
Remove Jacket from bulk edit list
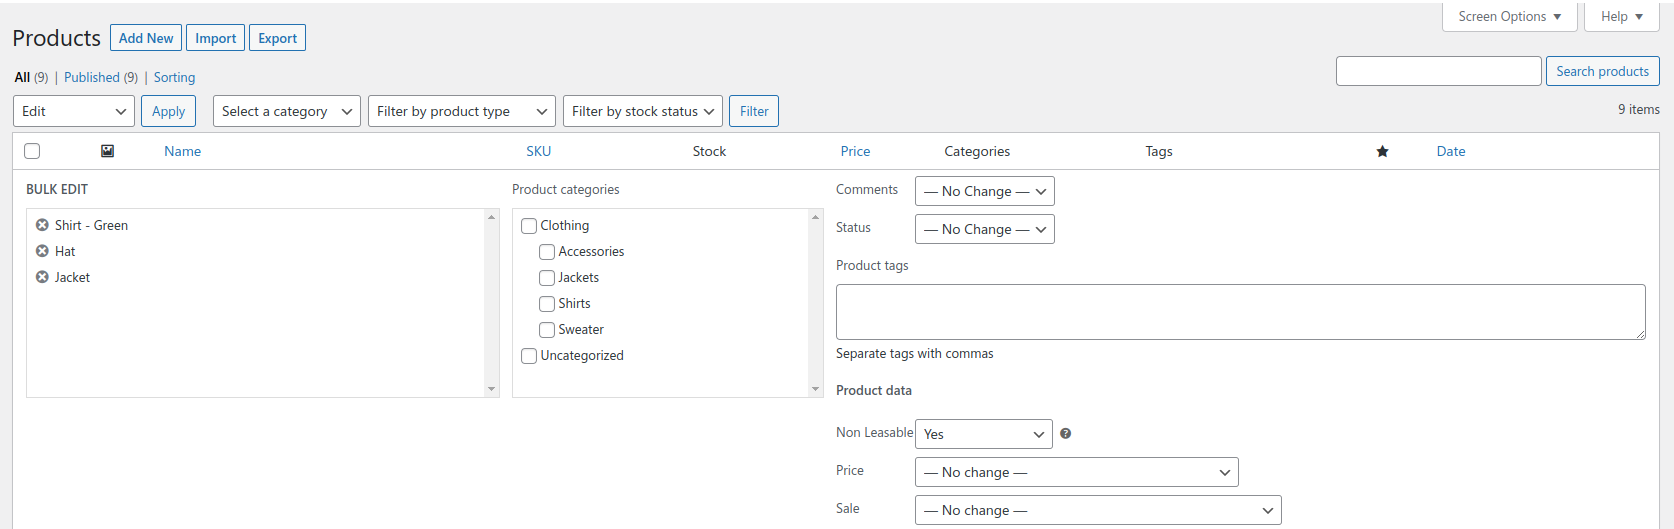pos(42,277)
